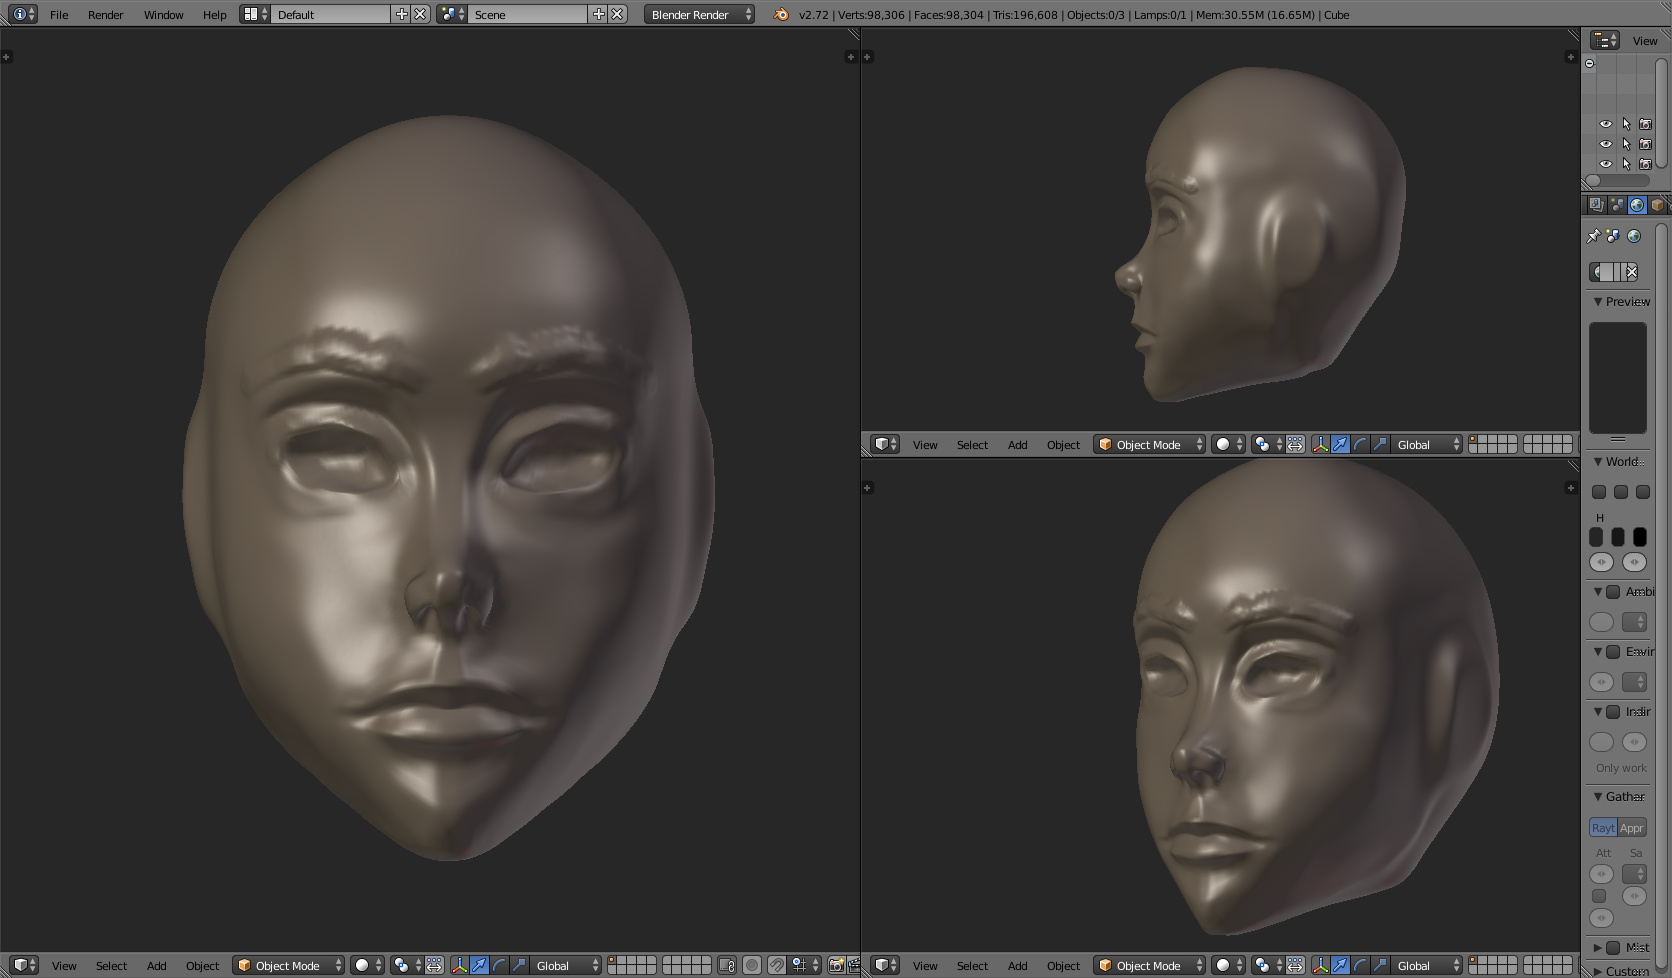This screenshot has height=978, width=1672.
Task: Open snap element selector in left viewport header
Action: tap(805, 965)
